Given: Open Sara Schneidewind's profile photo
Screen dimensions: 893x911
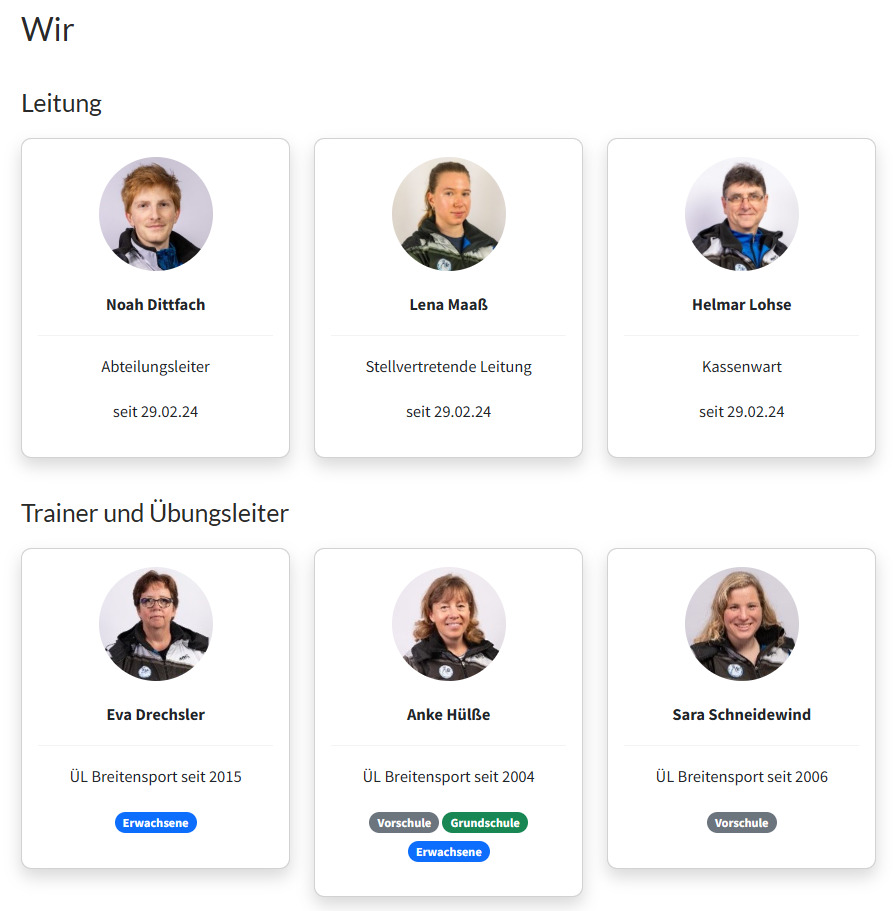Looking at the screenshot, I should [741, 624].
